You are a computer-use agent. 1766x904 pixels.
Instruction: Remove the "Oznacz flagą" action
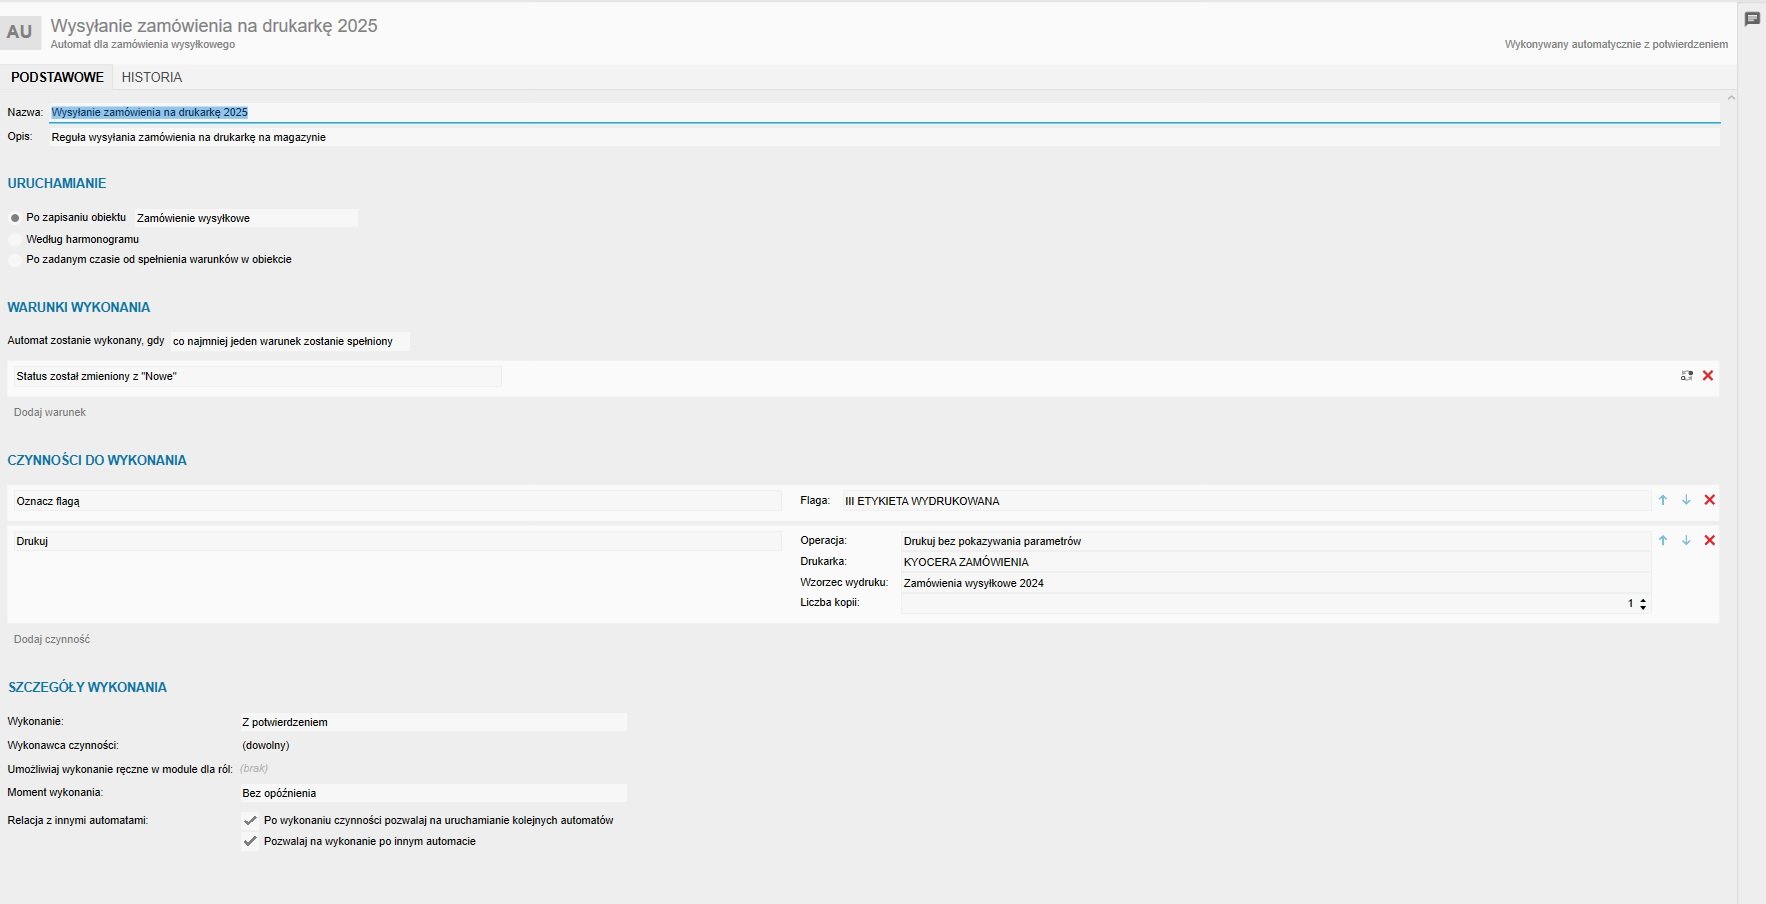click(x=1709, y=500)
